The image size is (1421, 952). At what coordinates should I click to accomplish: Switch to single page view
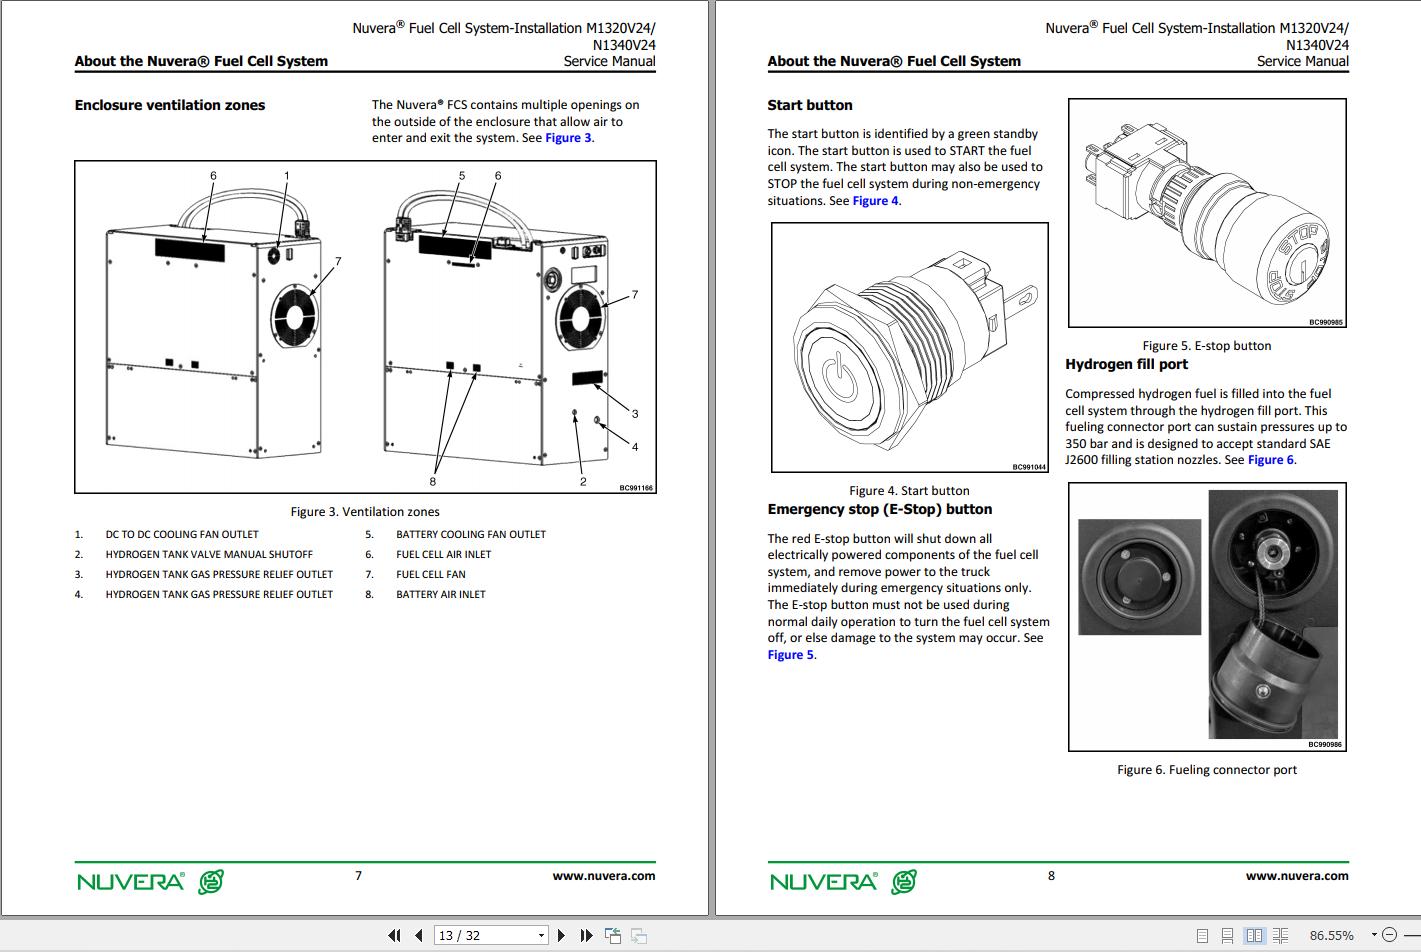click(1202, 936)
